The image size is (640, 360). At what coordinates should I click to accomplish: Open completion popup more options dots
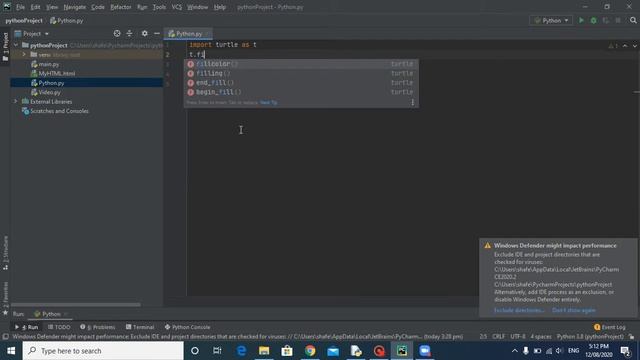tap(413, 102)
